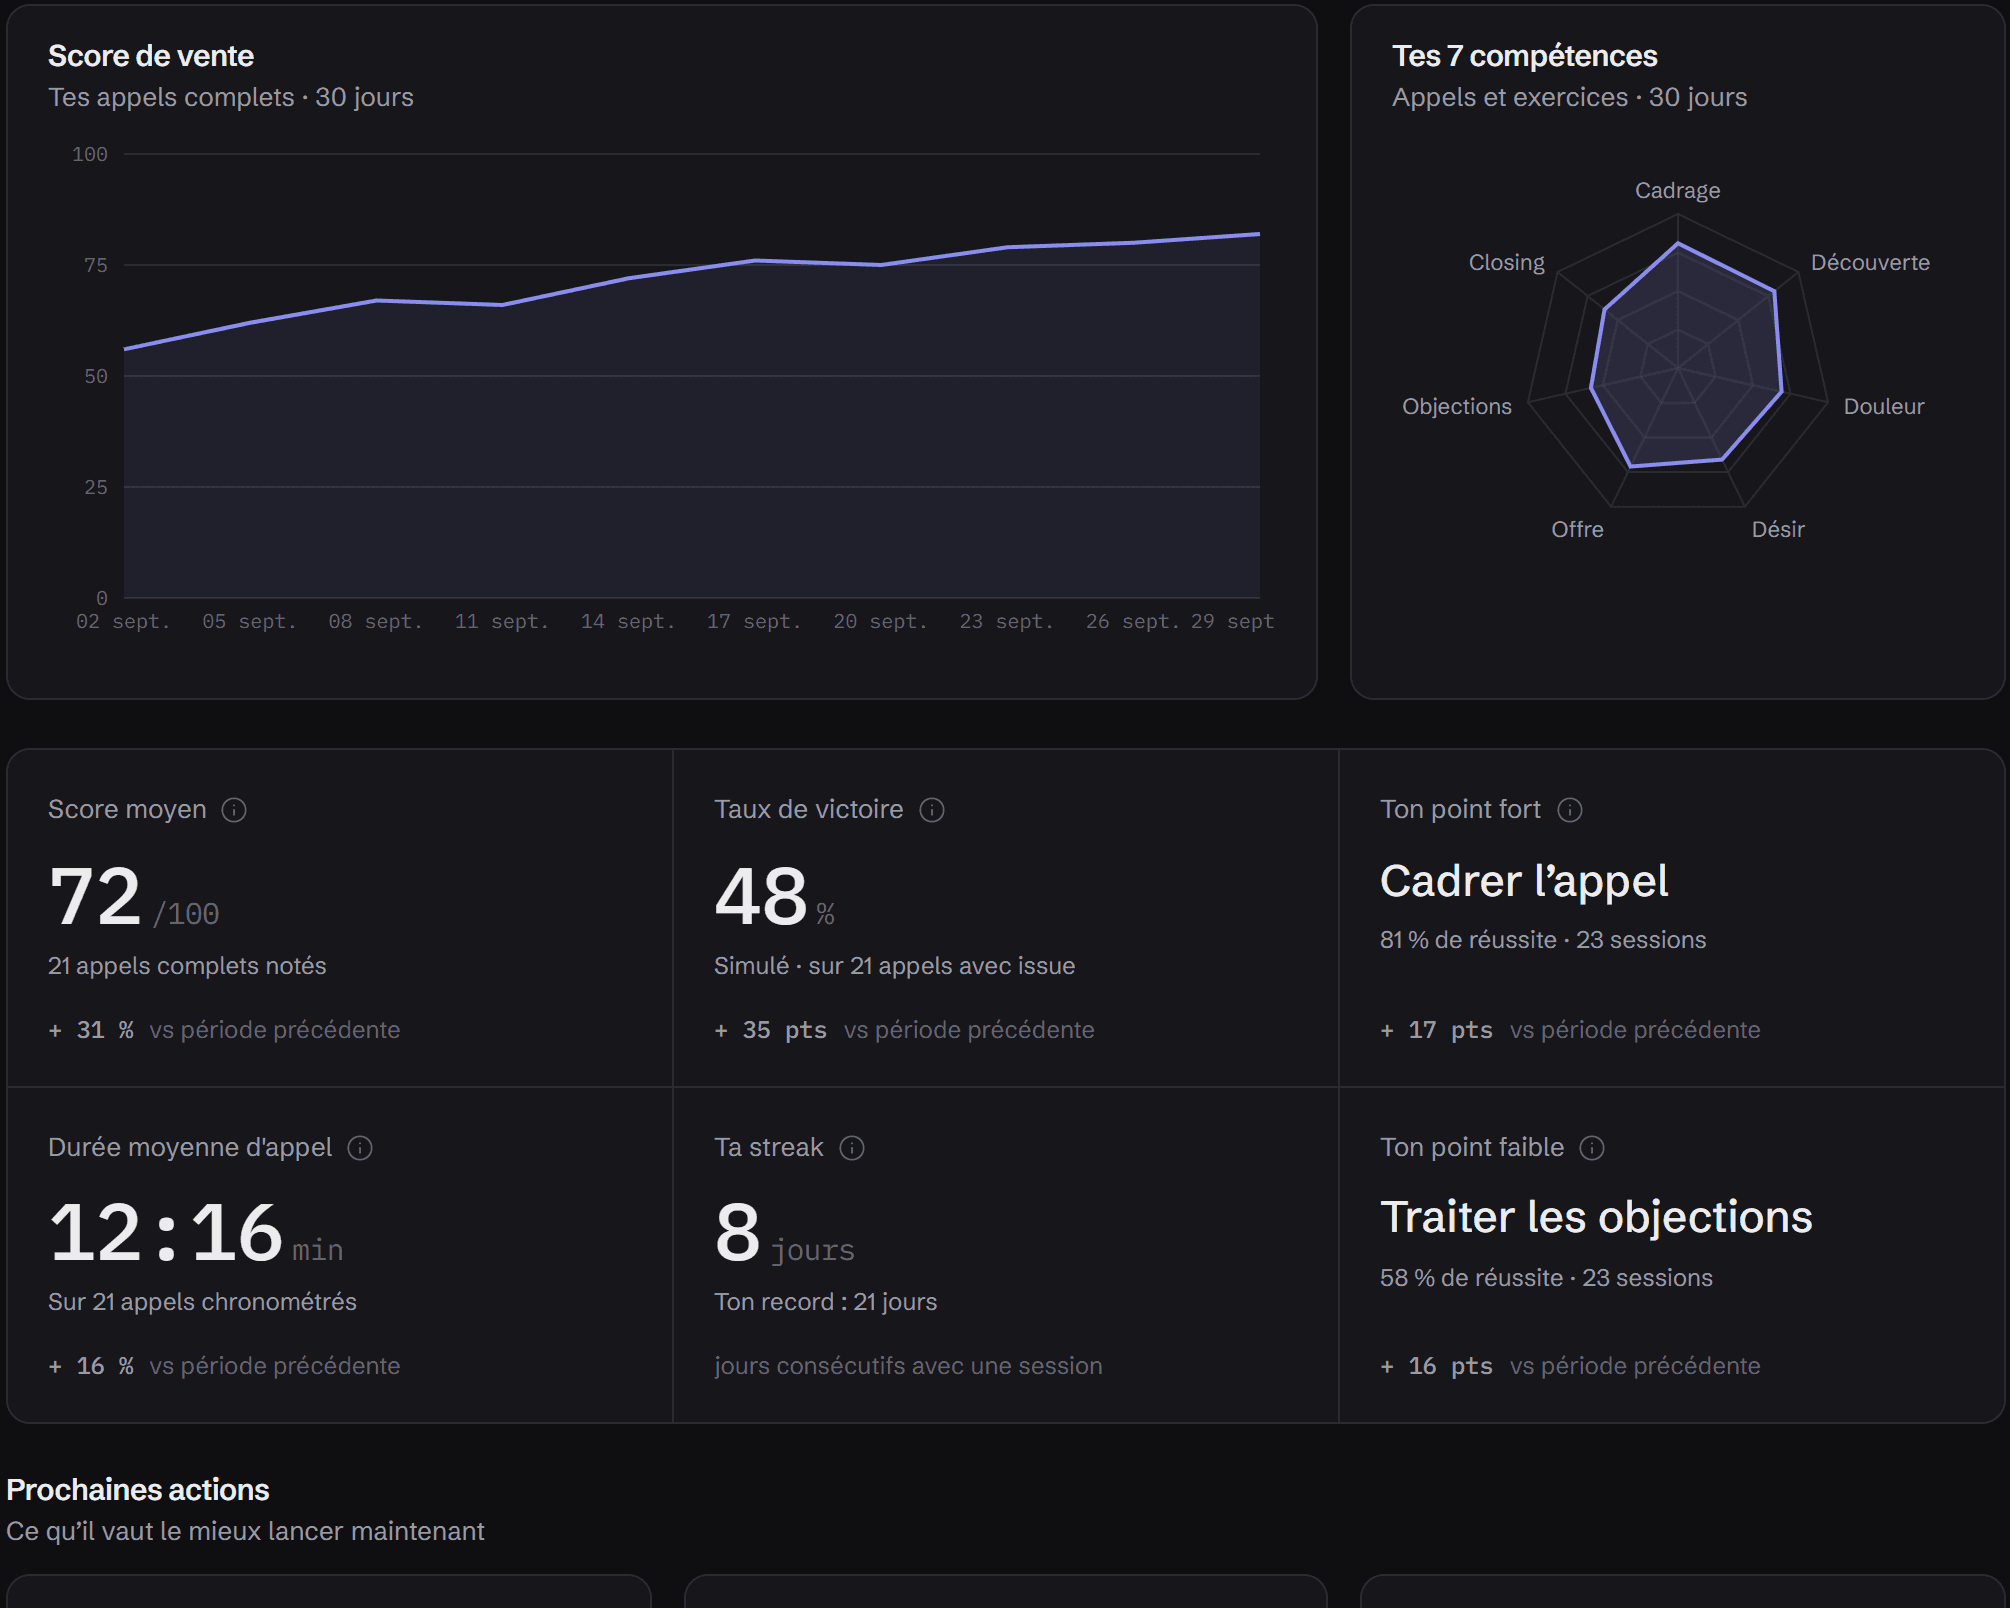Click the Cadrer l'appel strength text

(x=1524, y=881)
